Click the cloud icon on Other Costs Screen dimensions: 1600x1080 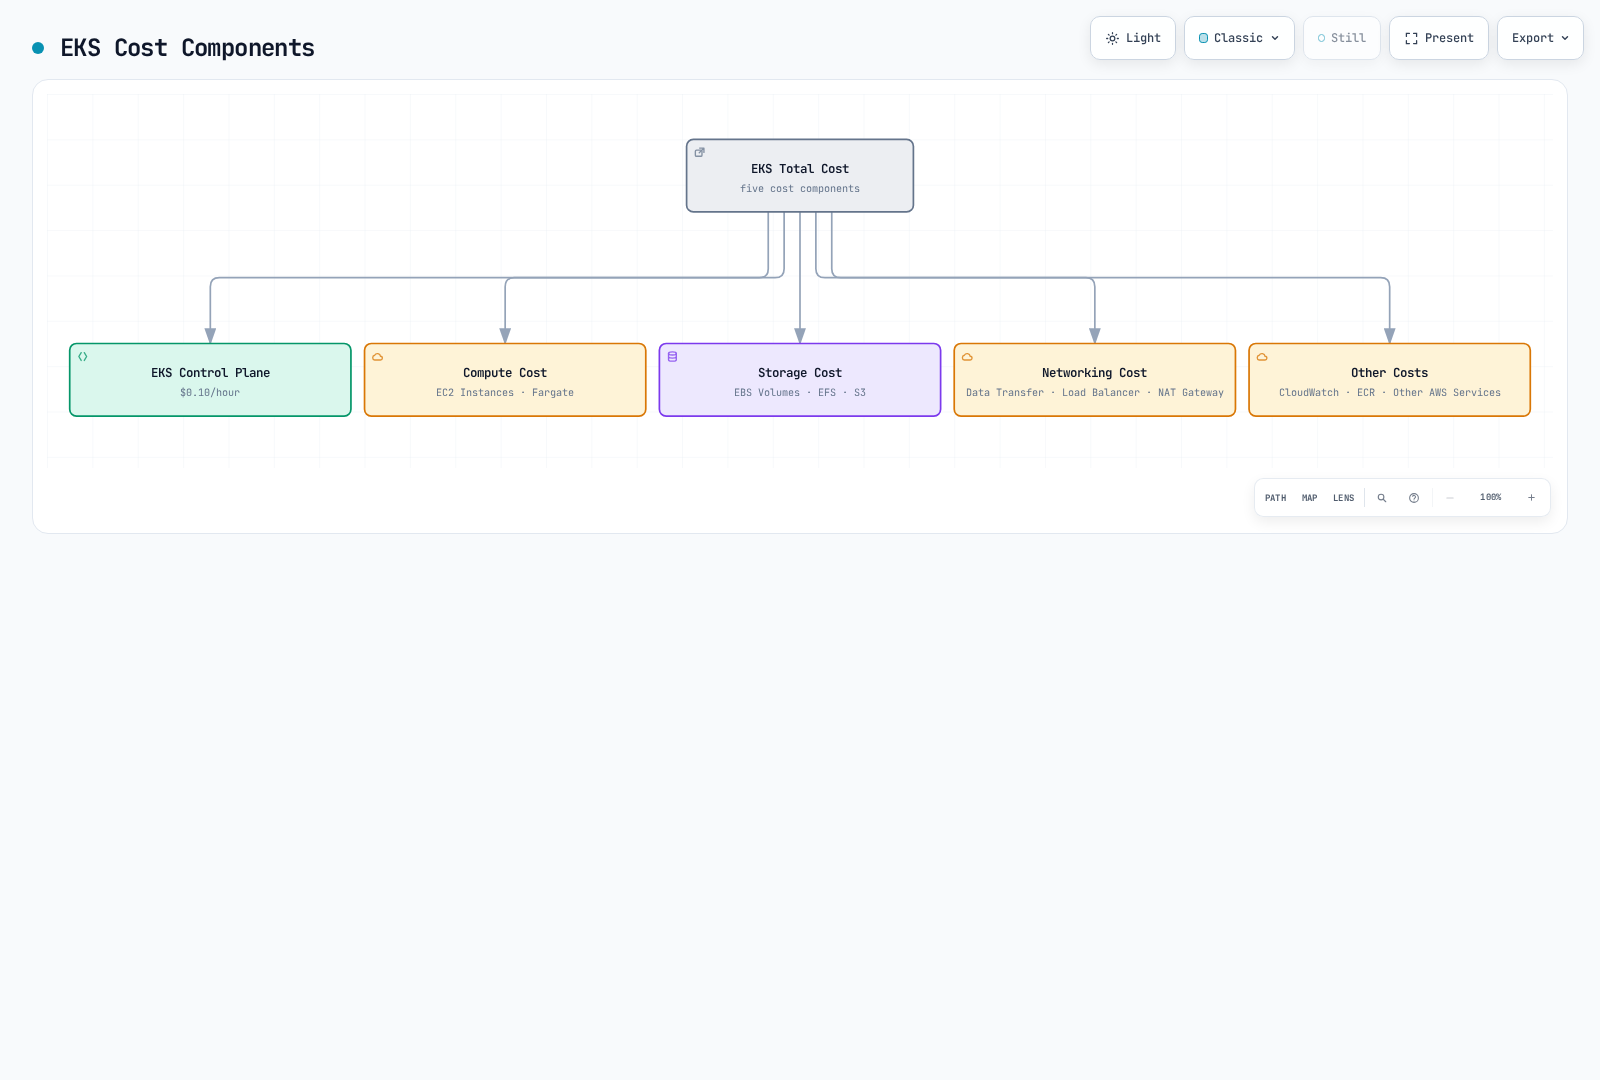point(1262,357)
